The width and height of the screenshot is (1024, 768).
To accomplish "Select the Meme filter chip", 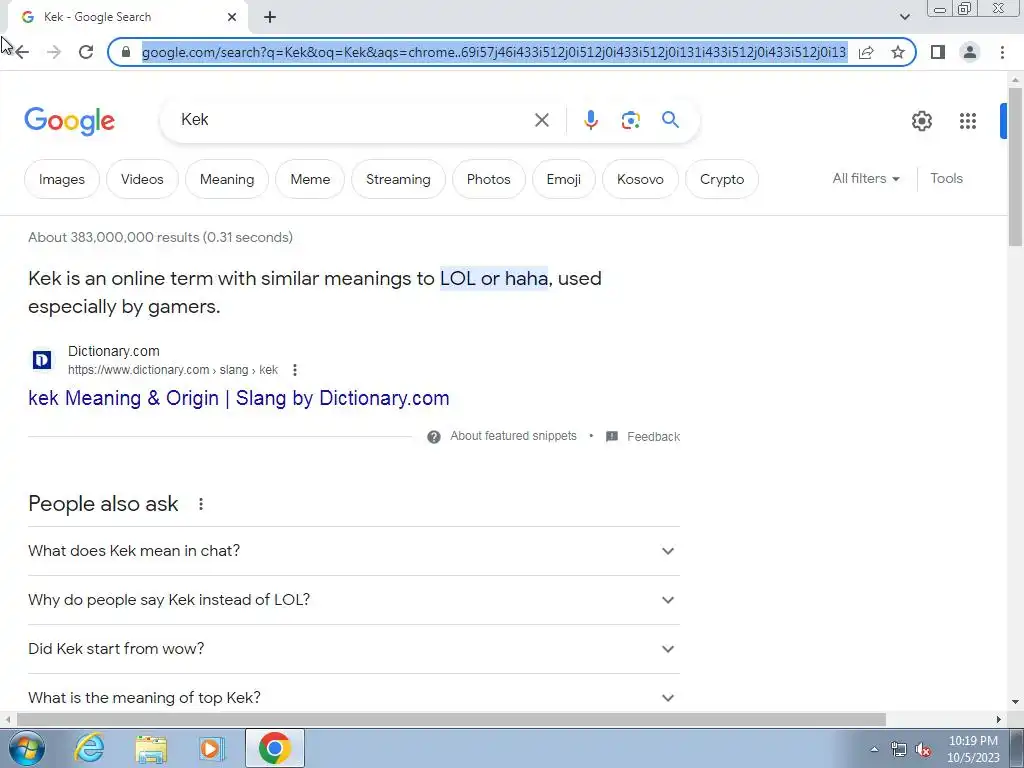I will [x=310, y=179].
